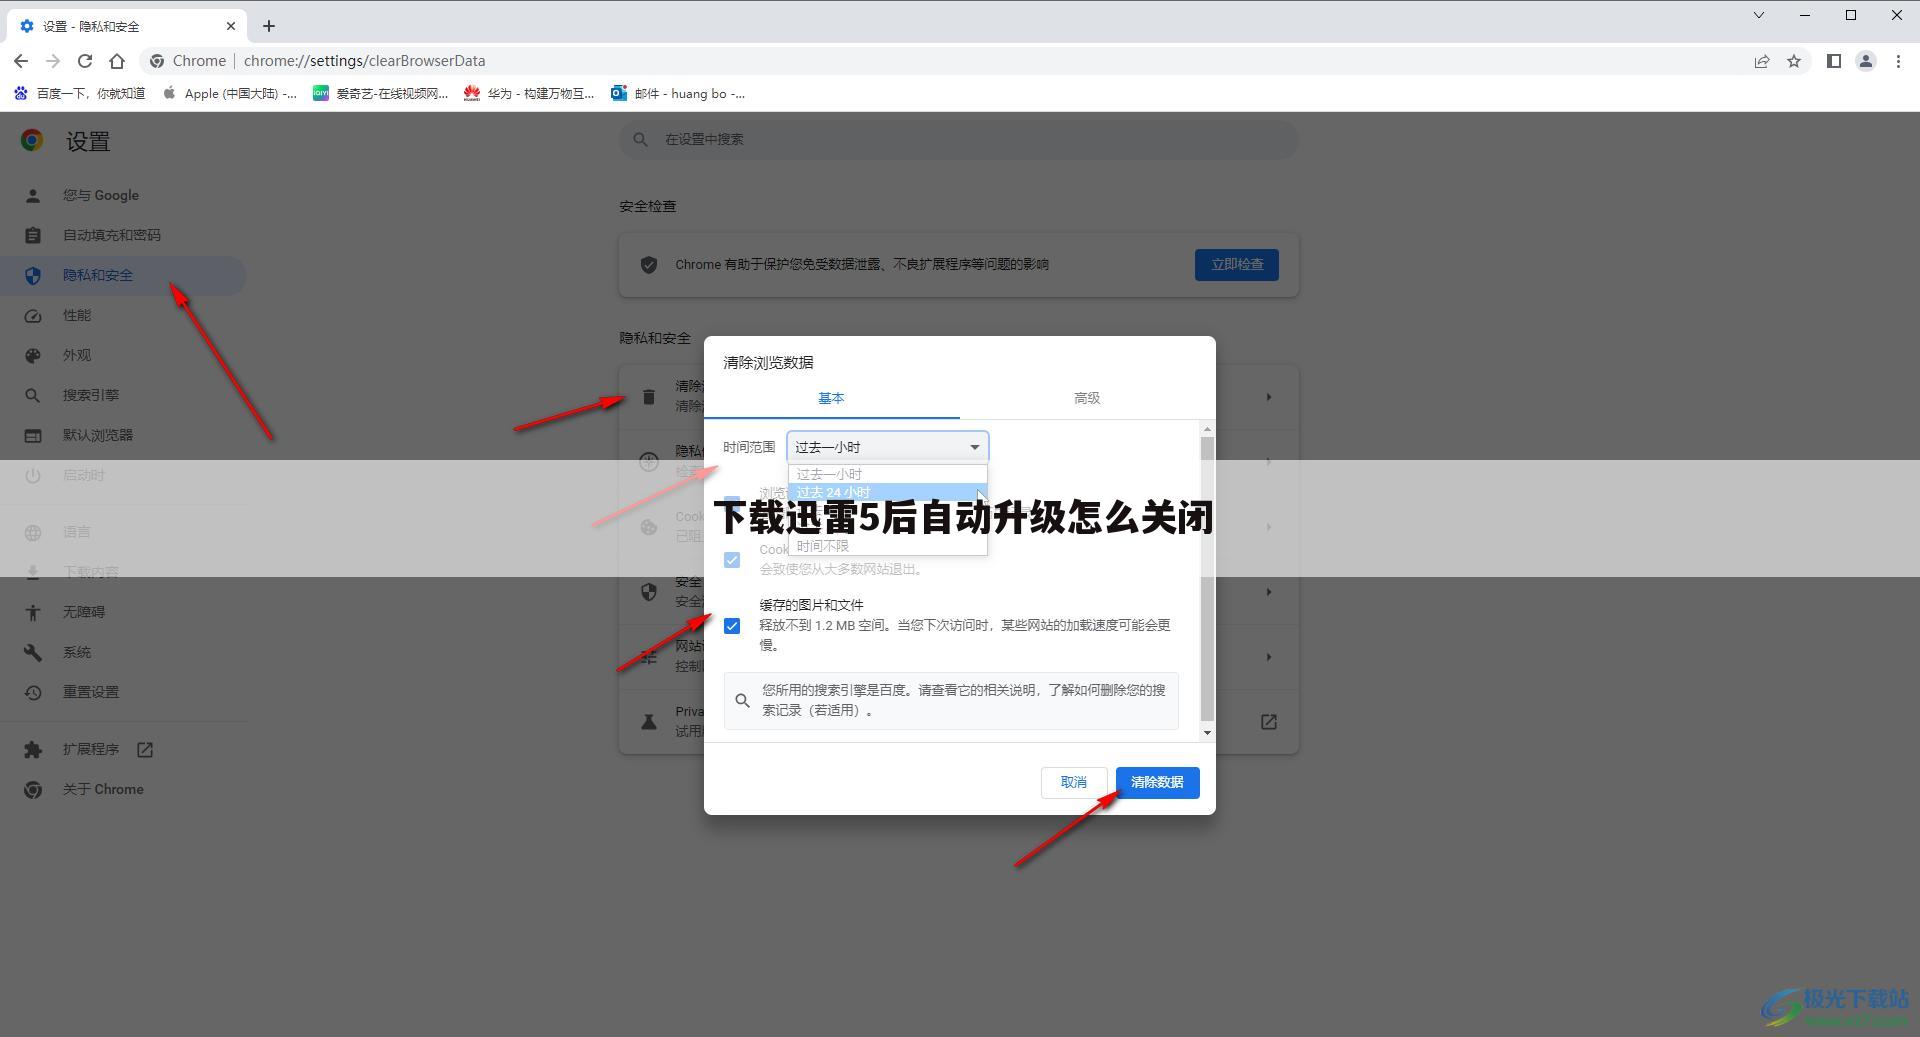Choose 过去 24 小时 from the list

(888, 492)
